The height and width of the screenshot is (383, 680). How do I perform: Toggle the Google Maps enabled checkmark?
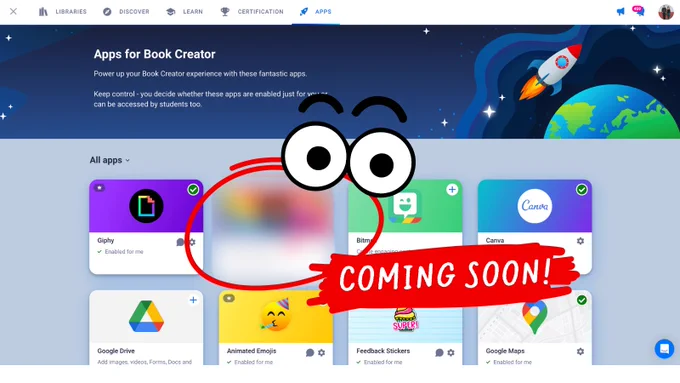point(582,300)
